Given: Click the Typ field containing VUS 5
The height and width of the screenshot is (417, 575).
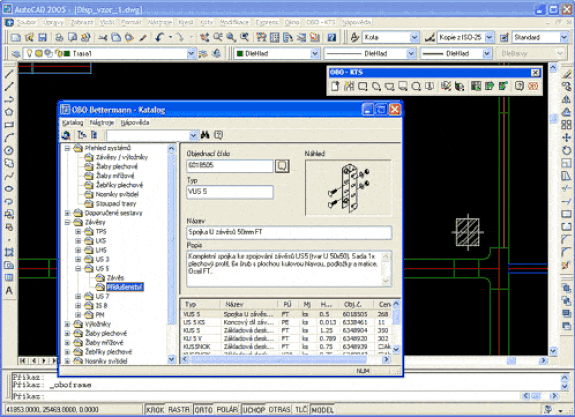Looking at the screenshot, I should [x=230, y=192].
